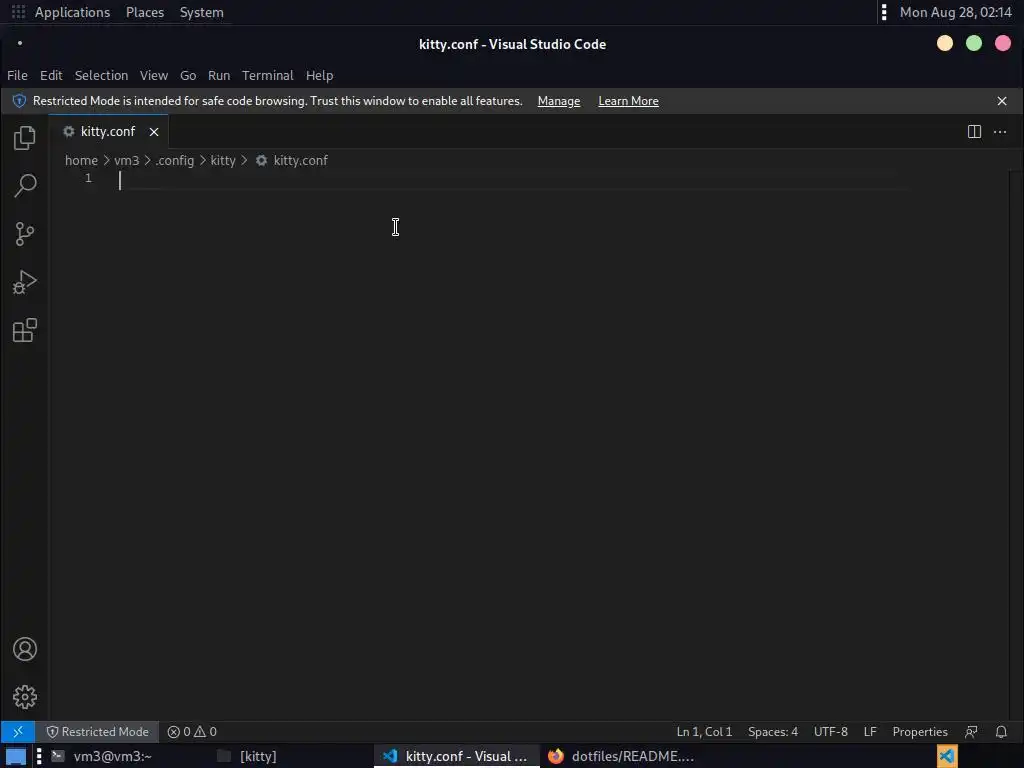Click the .config breadcrumb segment

(x=174, y=161)
